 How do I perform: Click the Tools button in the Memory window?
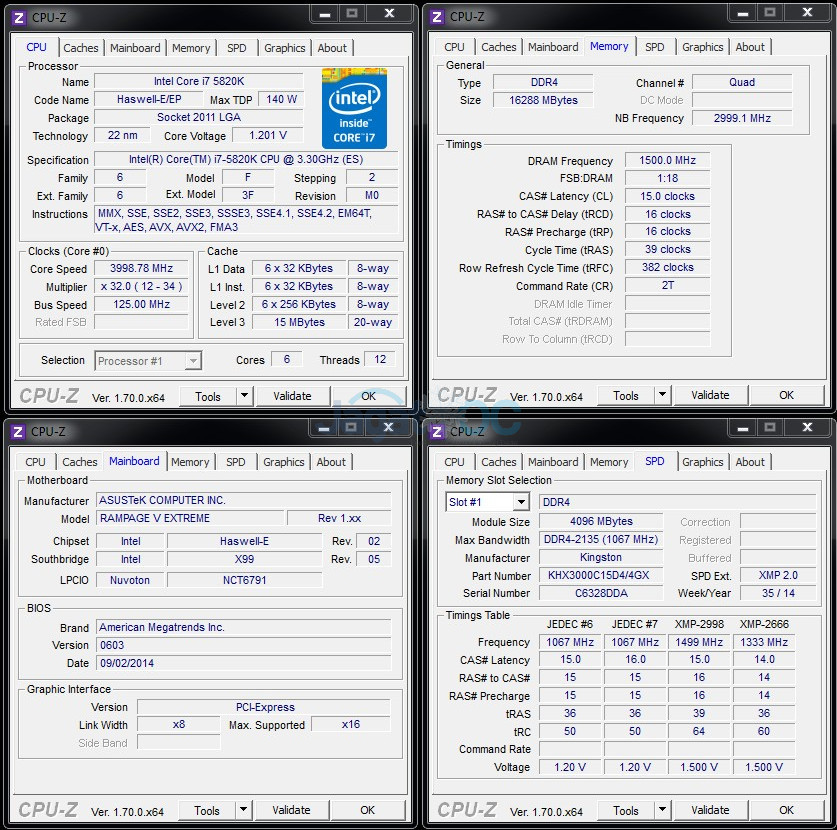point(626,395)
